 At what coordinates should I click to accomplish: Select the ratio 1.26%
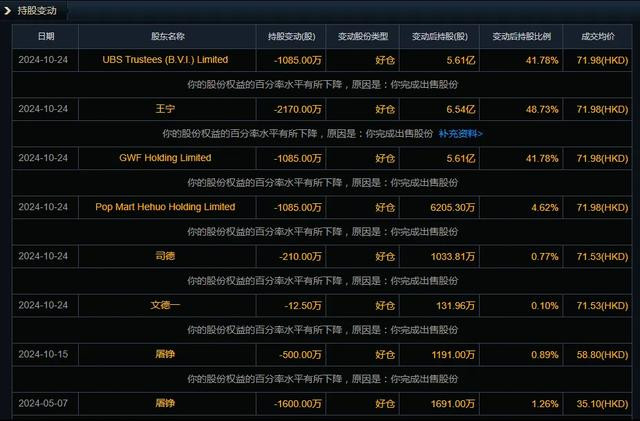pyautogui.click(x=544, y=404)
